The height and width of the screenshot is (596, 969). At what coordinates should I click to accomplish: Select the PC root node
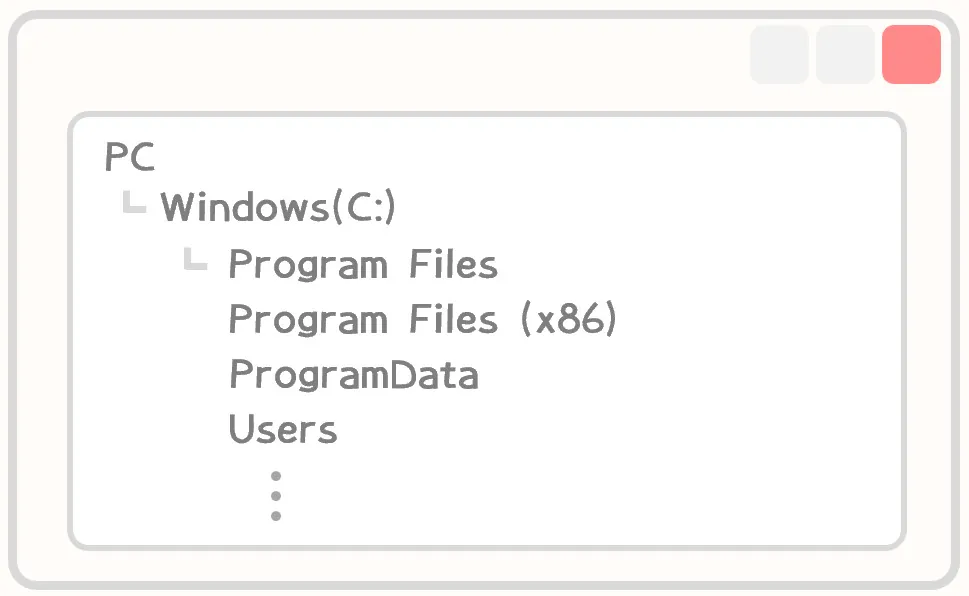[129, 156]
